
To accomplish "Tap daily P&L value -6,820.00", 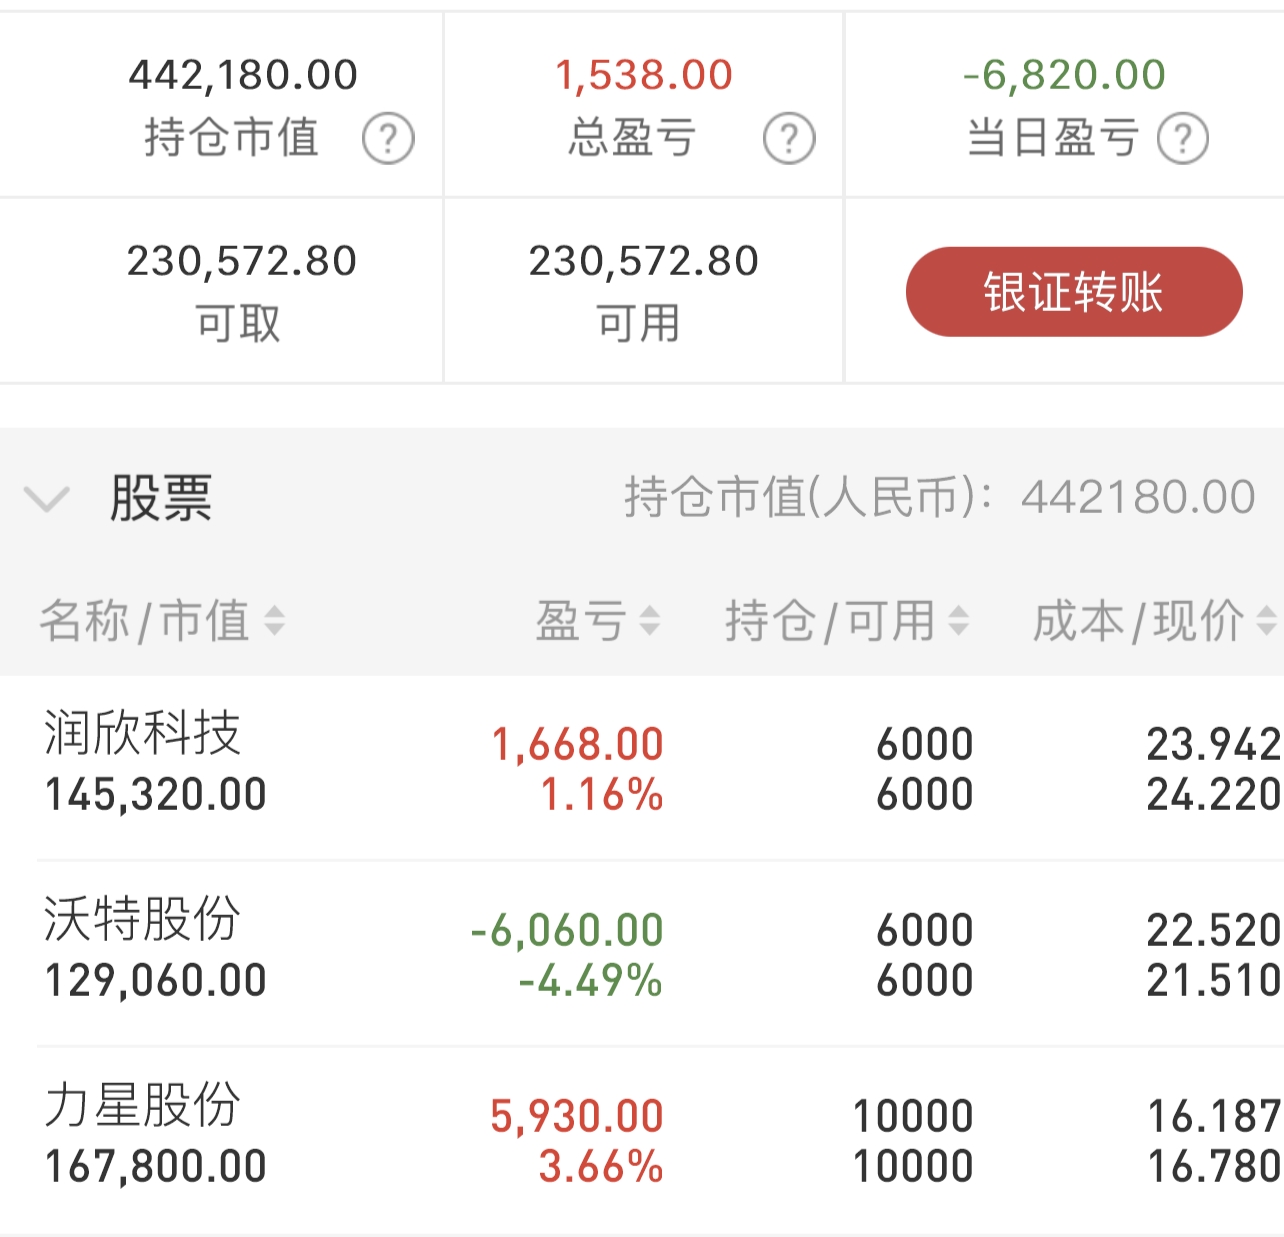I will pyautogui.click(x=1064, y=75).
